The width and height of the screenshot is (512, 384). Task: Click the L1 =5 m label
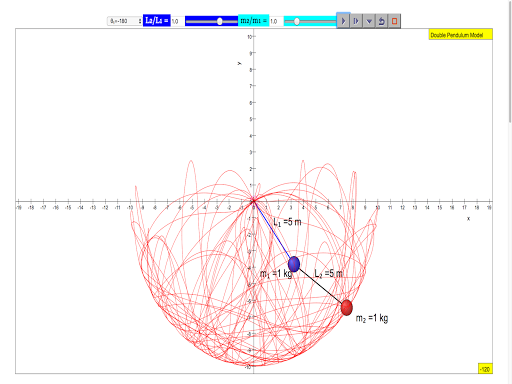pos(287,222)
